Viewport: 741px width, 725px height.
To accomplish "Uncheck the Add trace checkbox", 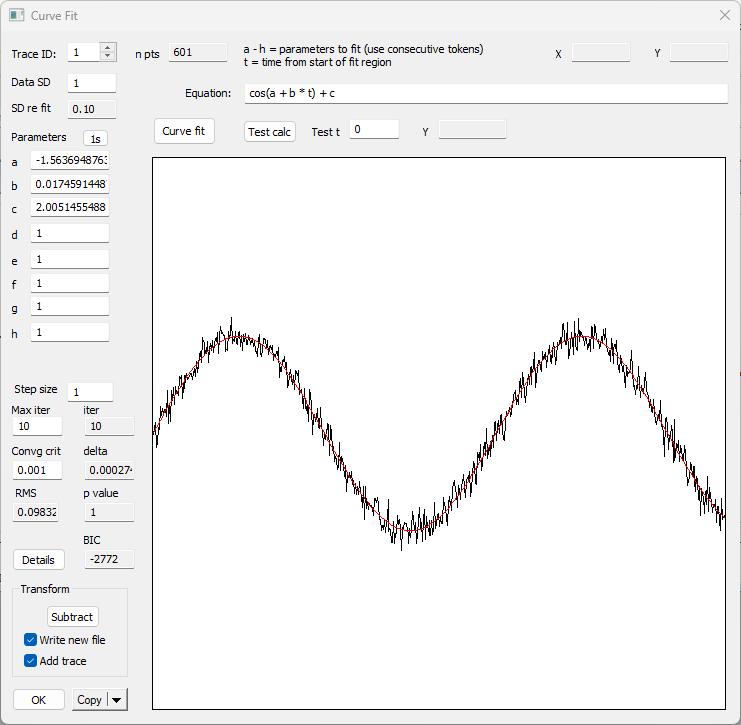I will 30,661.
